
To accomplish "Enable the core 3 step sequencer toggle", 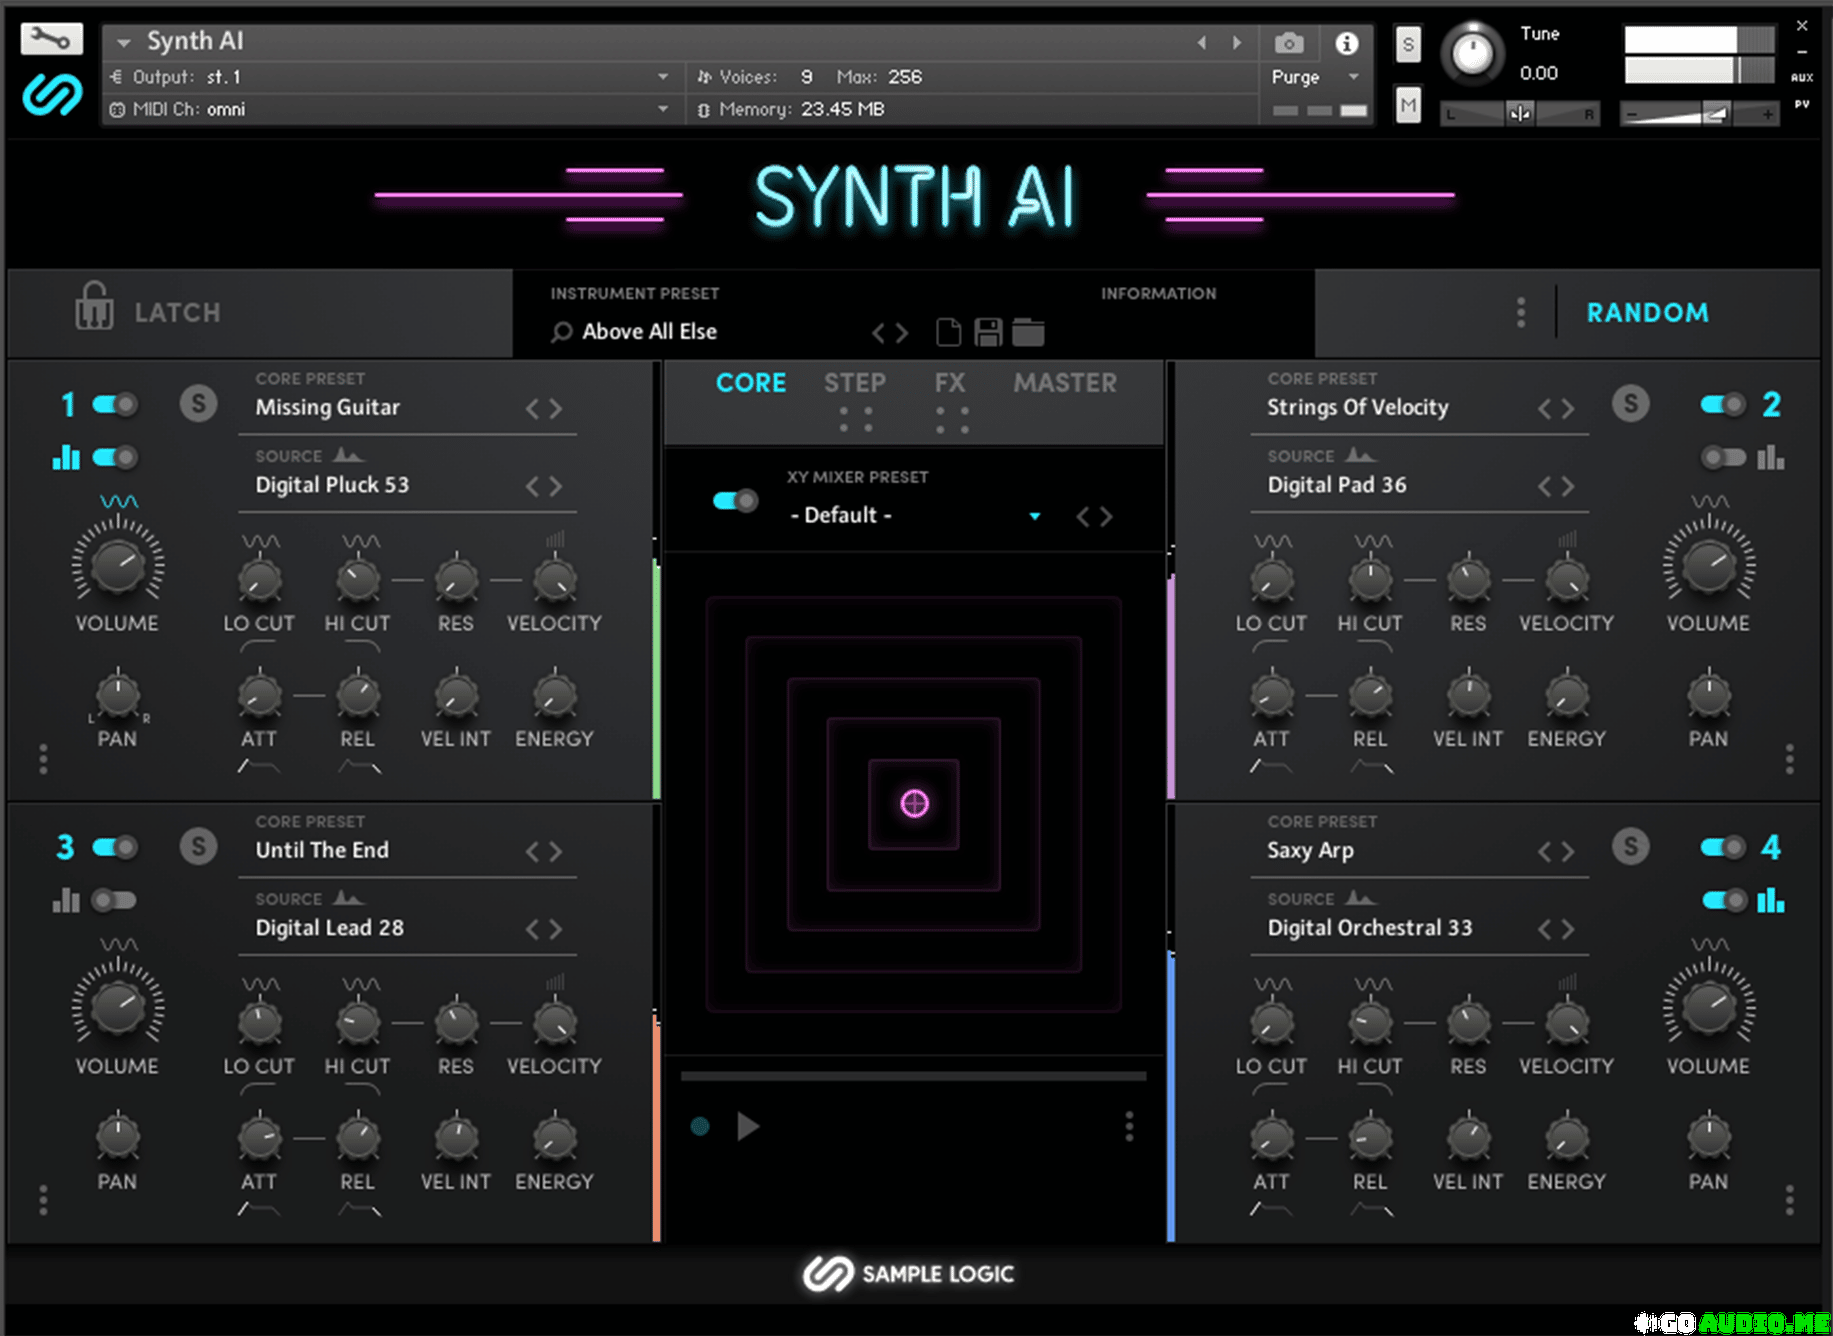I will click(114, 900).
